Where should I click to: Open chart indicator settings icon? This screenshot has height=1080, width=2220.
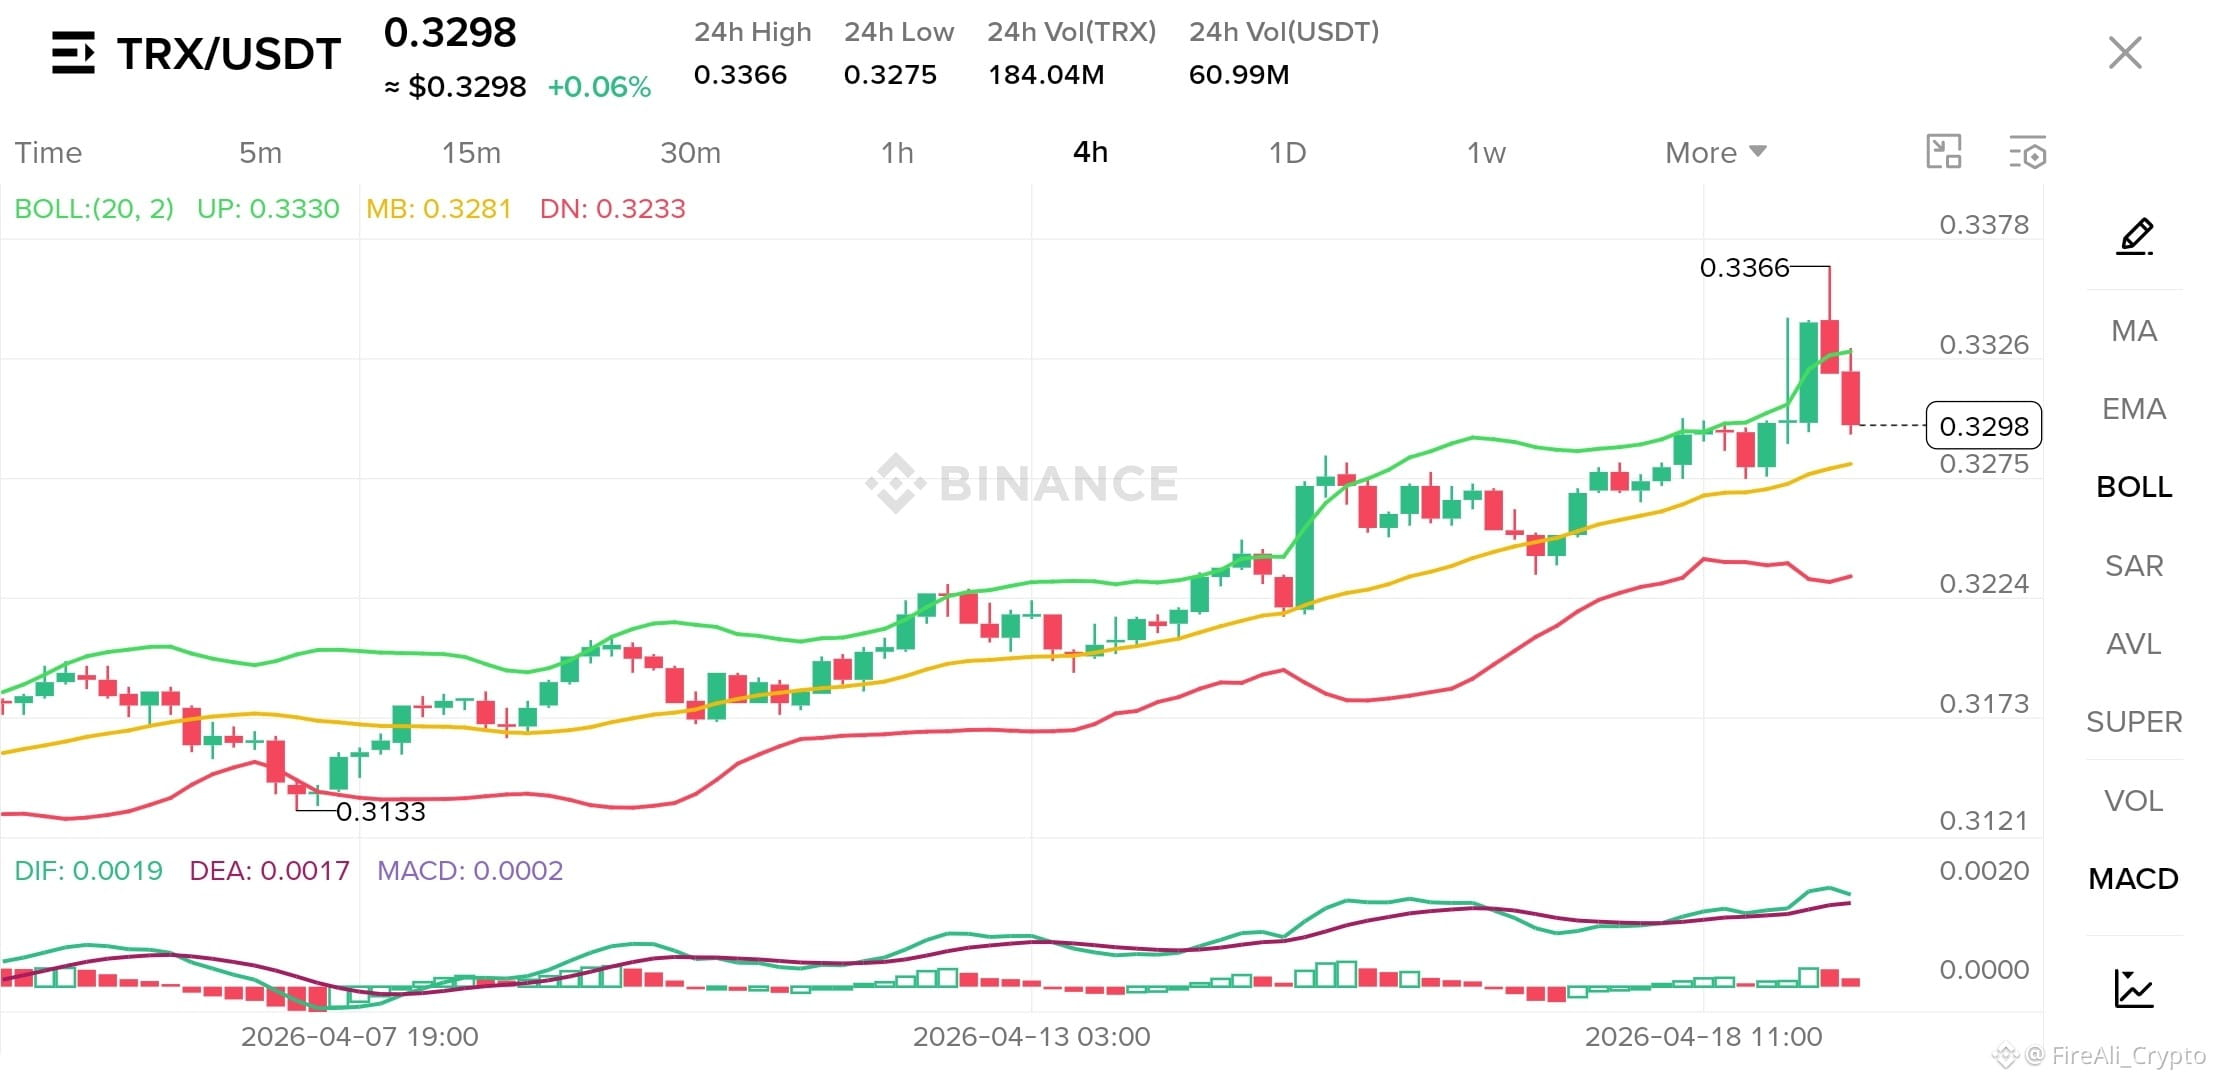click(x=2028, y=152)
